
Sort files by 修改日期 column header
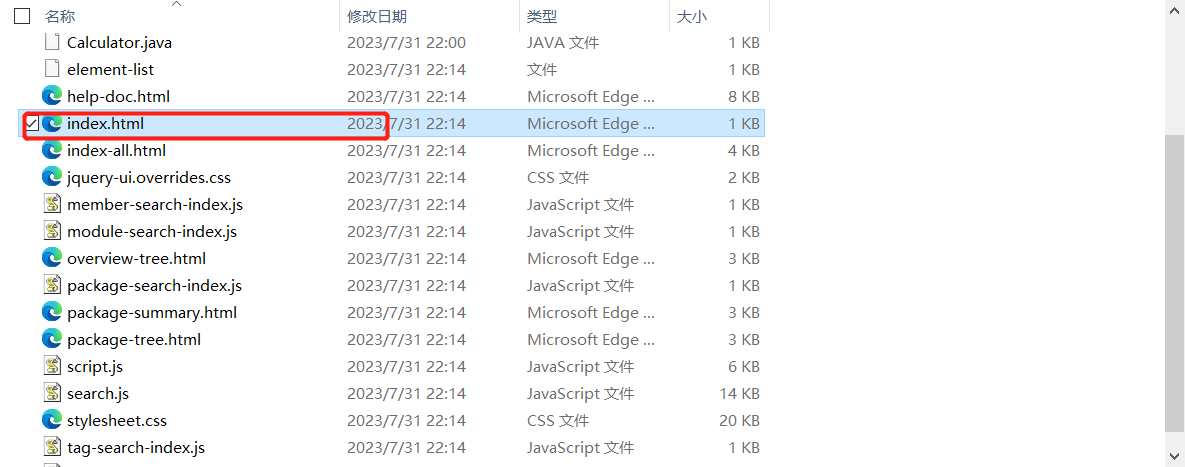[377, 17]
